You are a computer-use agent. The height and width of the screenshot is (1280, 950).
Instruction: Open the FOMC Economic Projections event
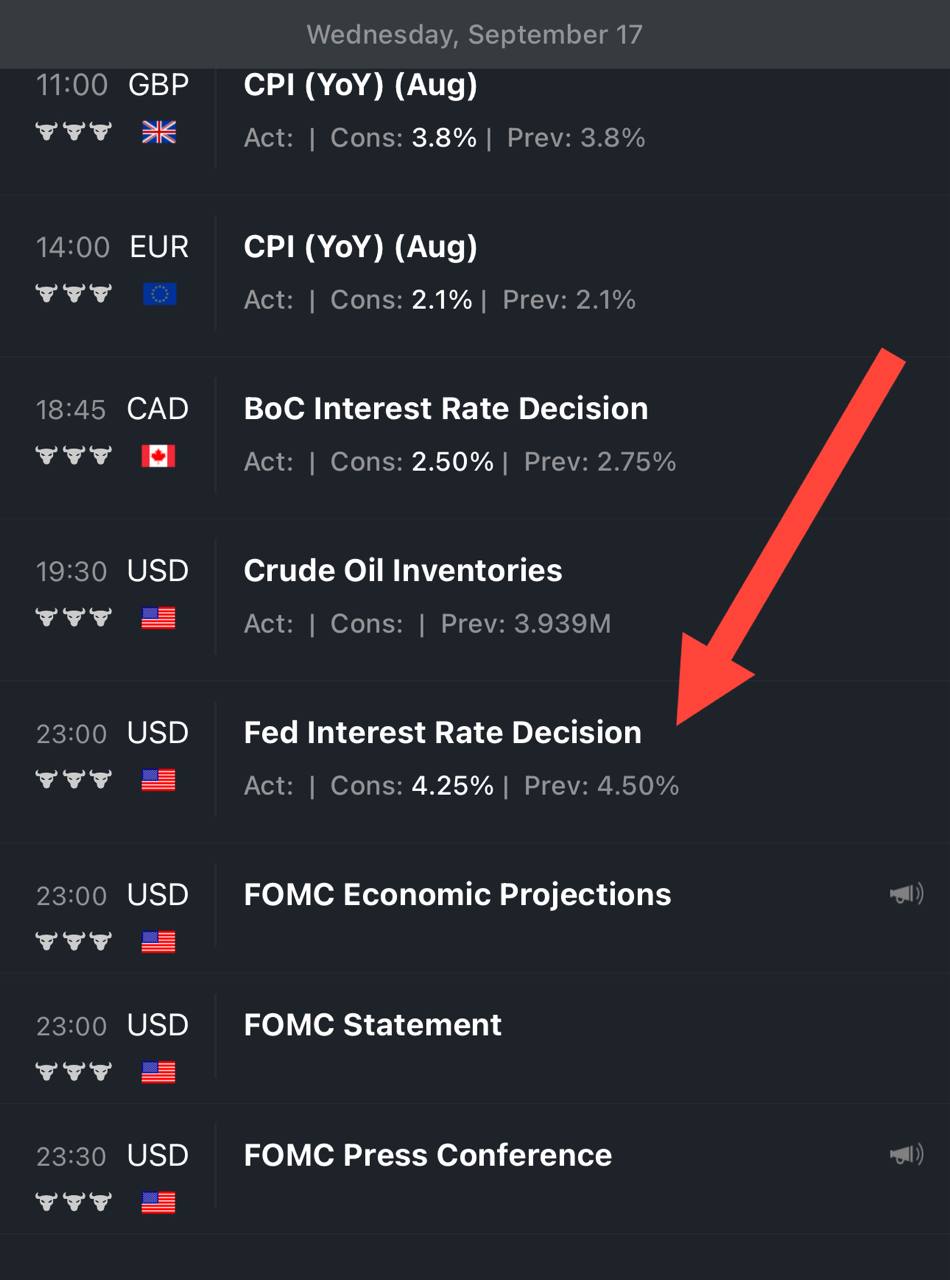475,909
